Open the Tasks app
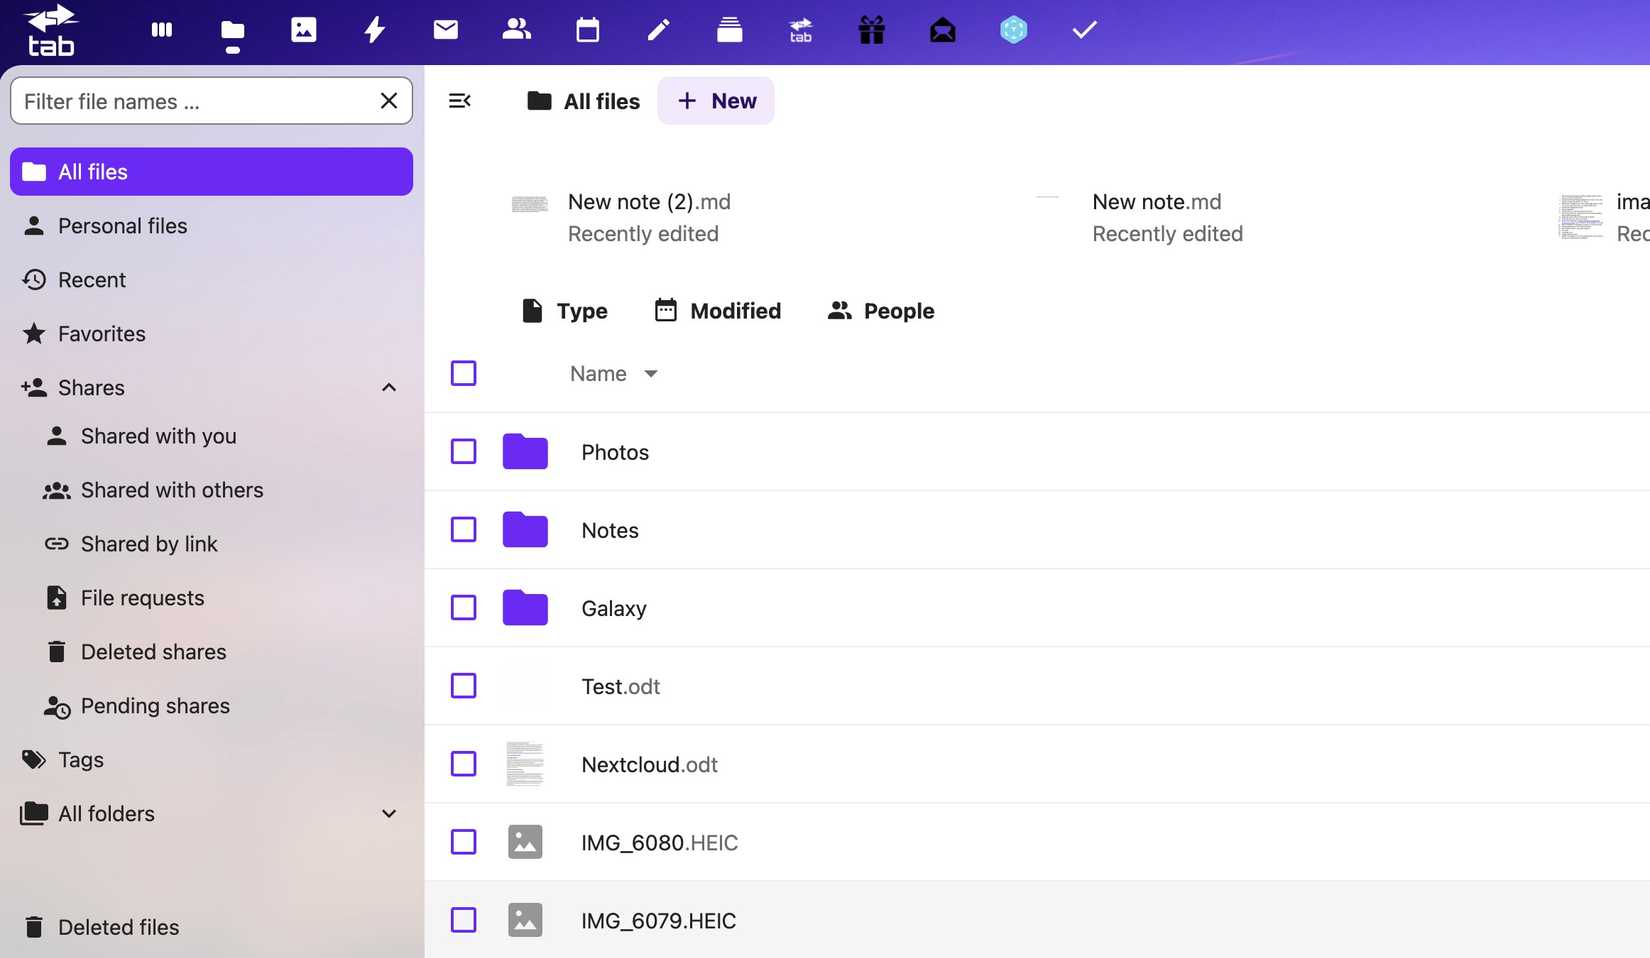 1084,30
